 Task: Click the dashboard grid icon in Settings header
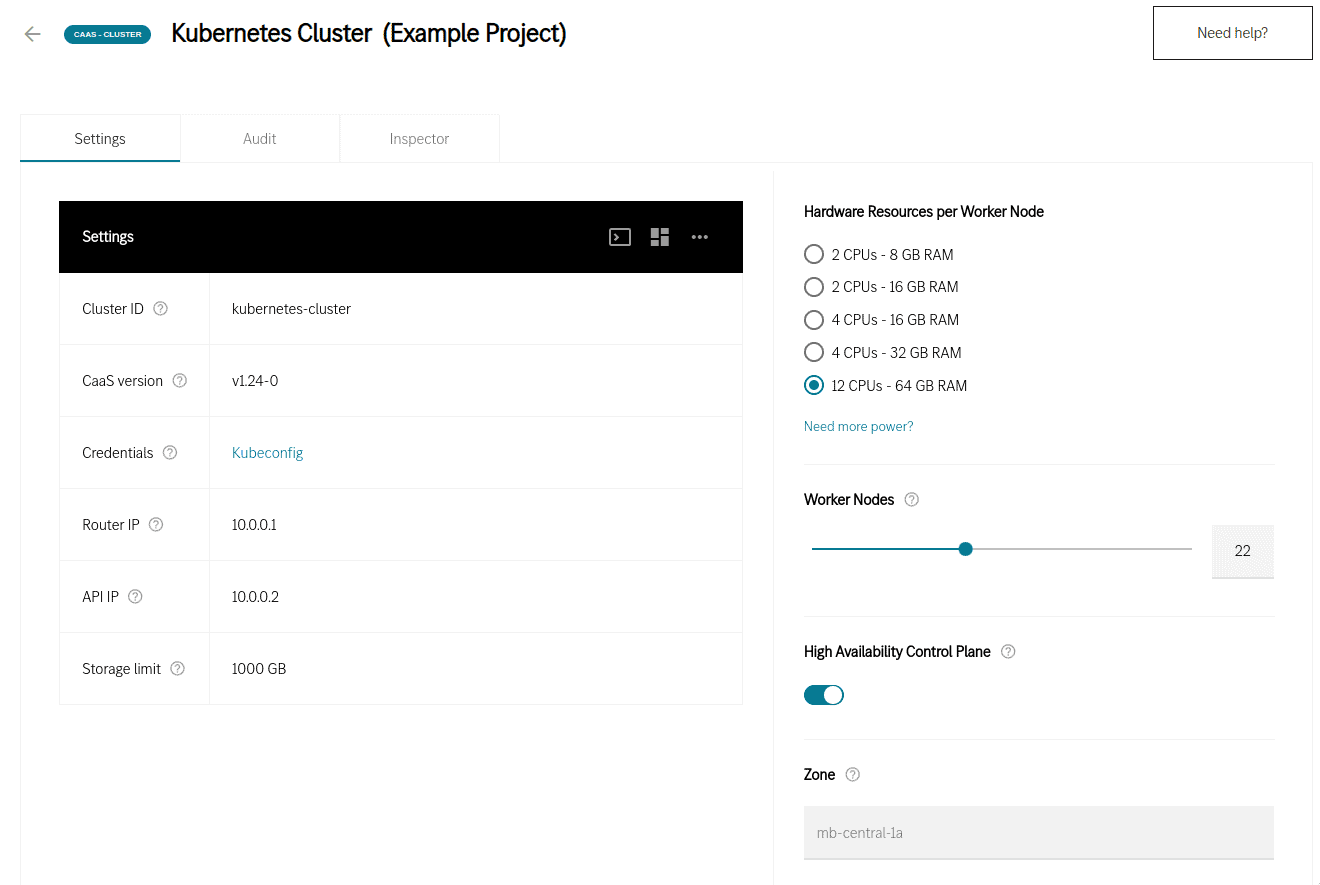coord(659,237)
